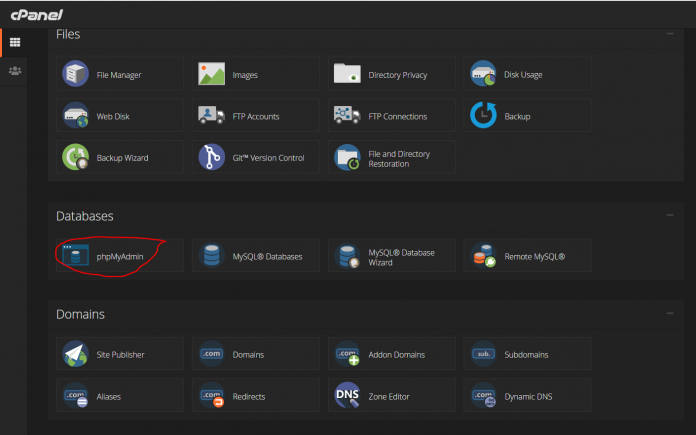Collapse the Files section
This screenshot has height=435, width=696.
pyautogui.click(x=670, y=33)
